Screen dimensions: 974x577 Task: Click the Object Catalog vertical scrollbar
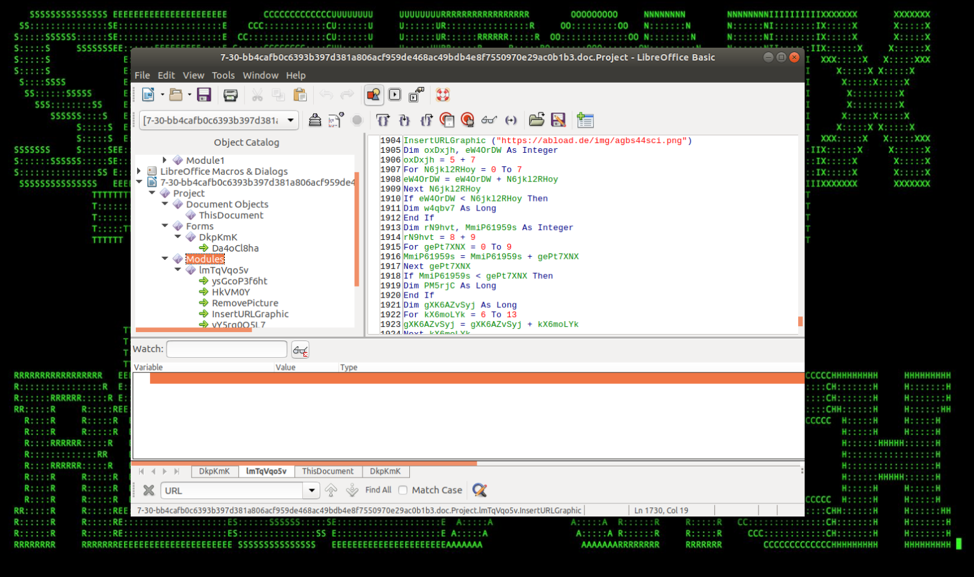point(357,230)
